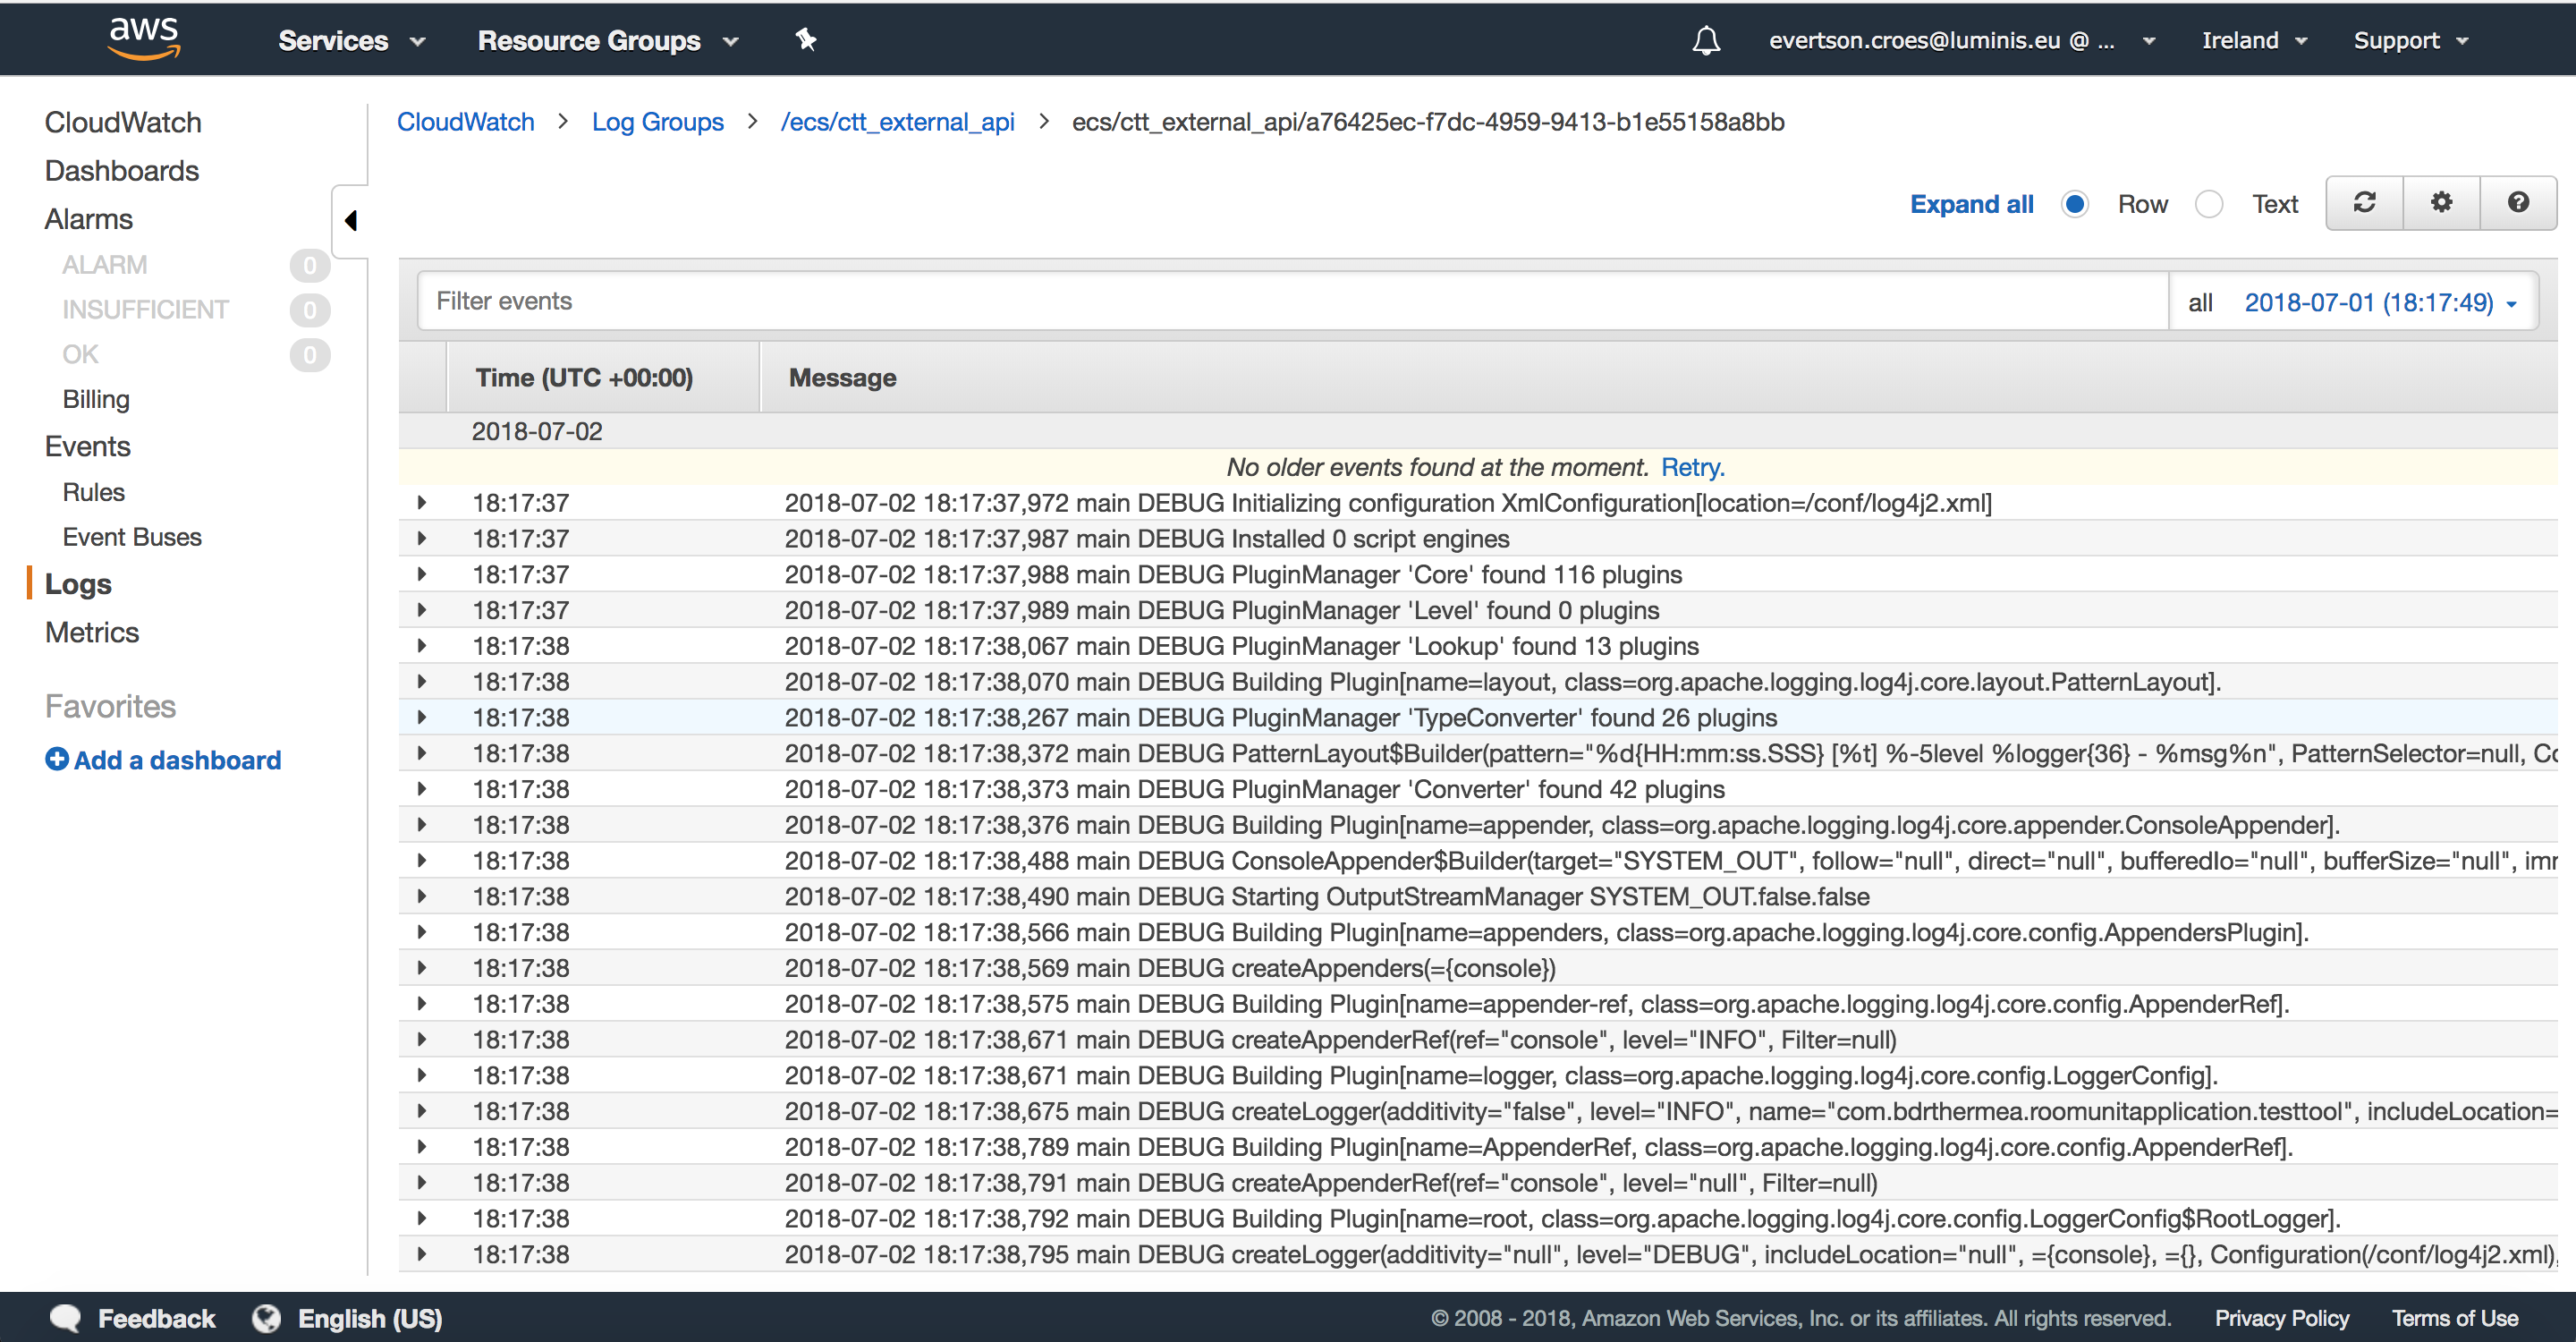Select the Text display radio button
Viewport: 2576px width, 1342px height.
pos(2209,204)
